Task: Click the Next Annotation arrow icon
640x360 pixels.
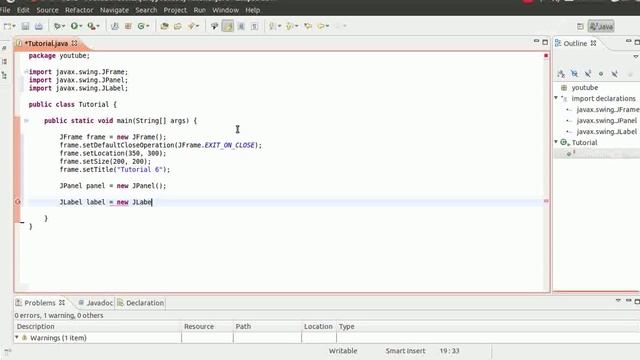Action: click(272, 26)
